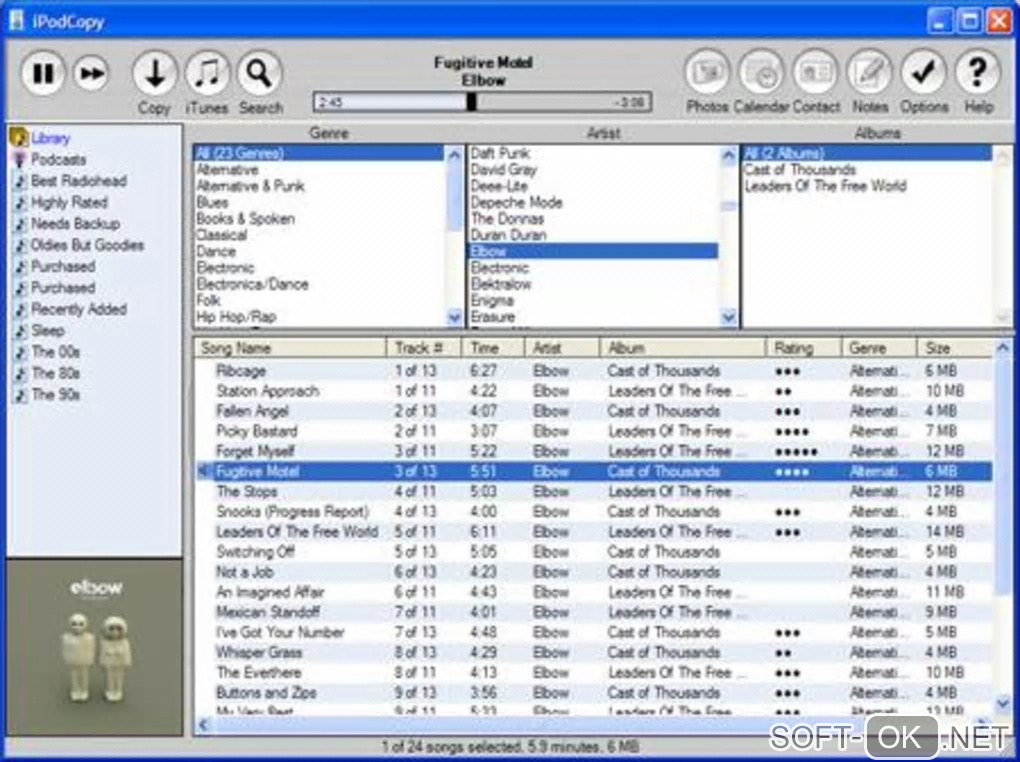
Task: Select the song Mexican Standoff
Action: click(x=593, y=612)
